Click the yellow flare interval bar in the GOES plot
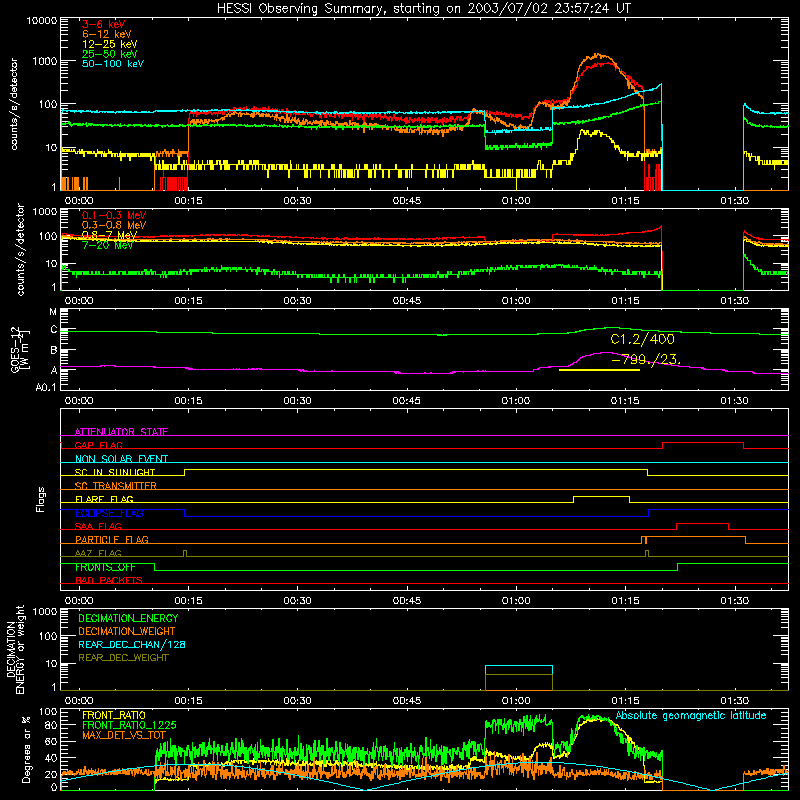 click(x=599, y=370)
